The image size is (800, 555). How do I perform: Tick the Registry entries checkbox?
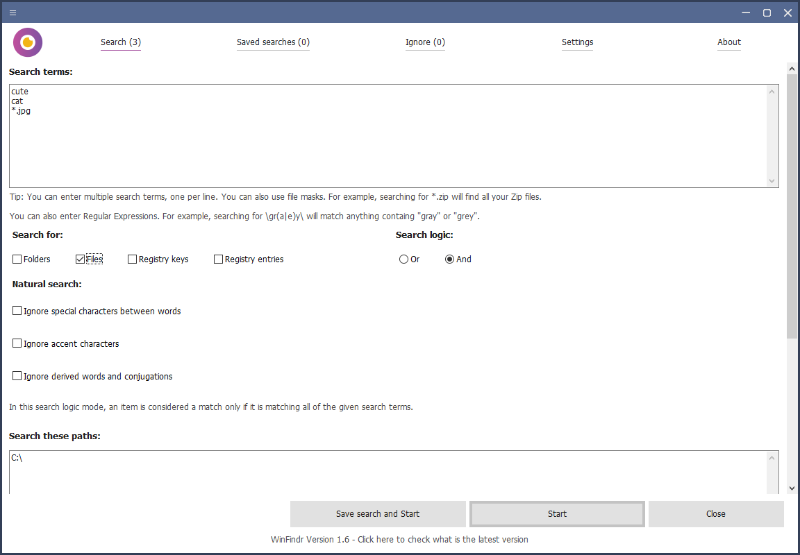tap(218, 259)
